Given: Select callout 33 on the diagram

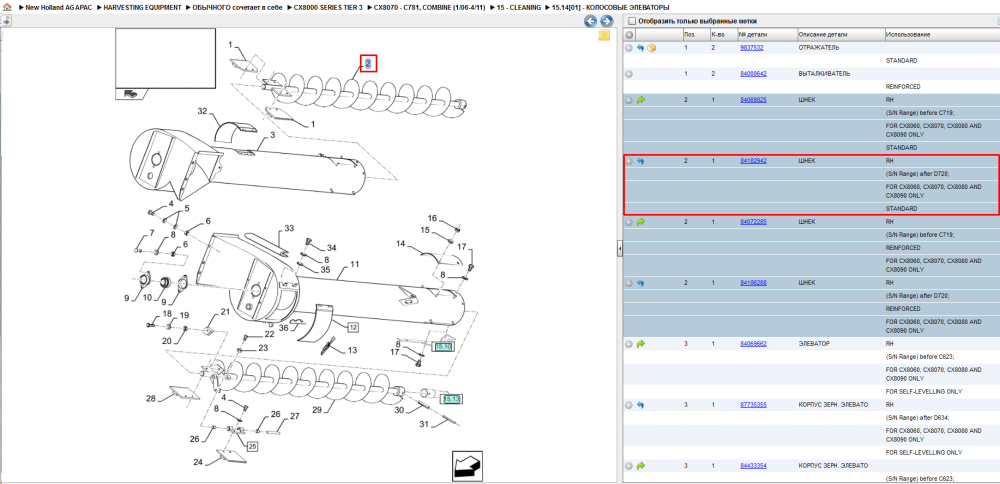Looking at the screenshot, I should point(289,228).
